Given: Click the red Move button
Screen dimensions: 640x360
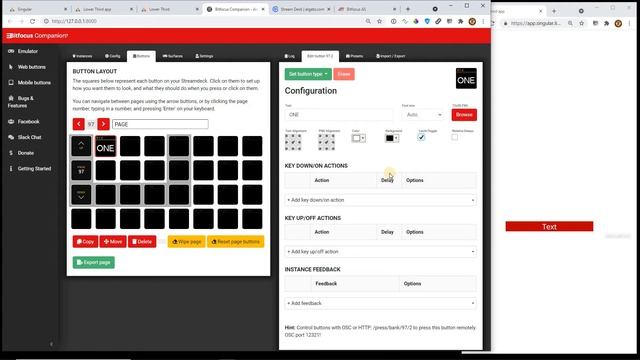Looking at the screenshot, I should click(x=113, y=242).
